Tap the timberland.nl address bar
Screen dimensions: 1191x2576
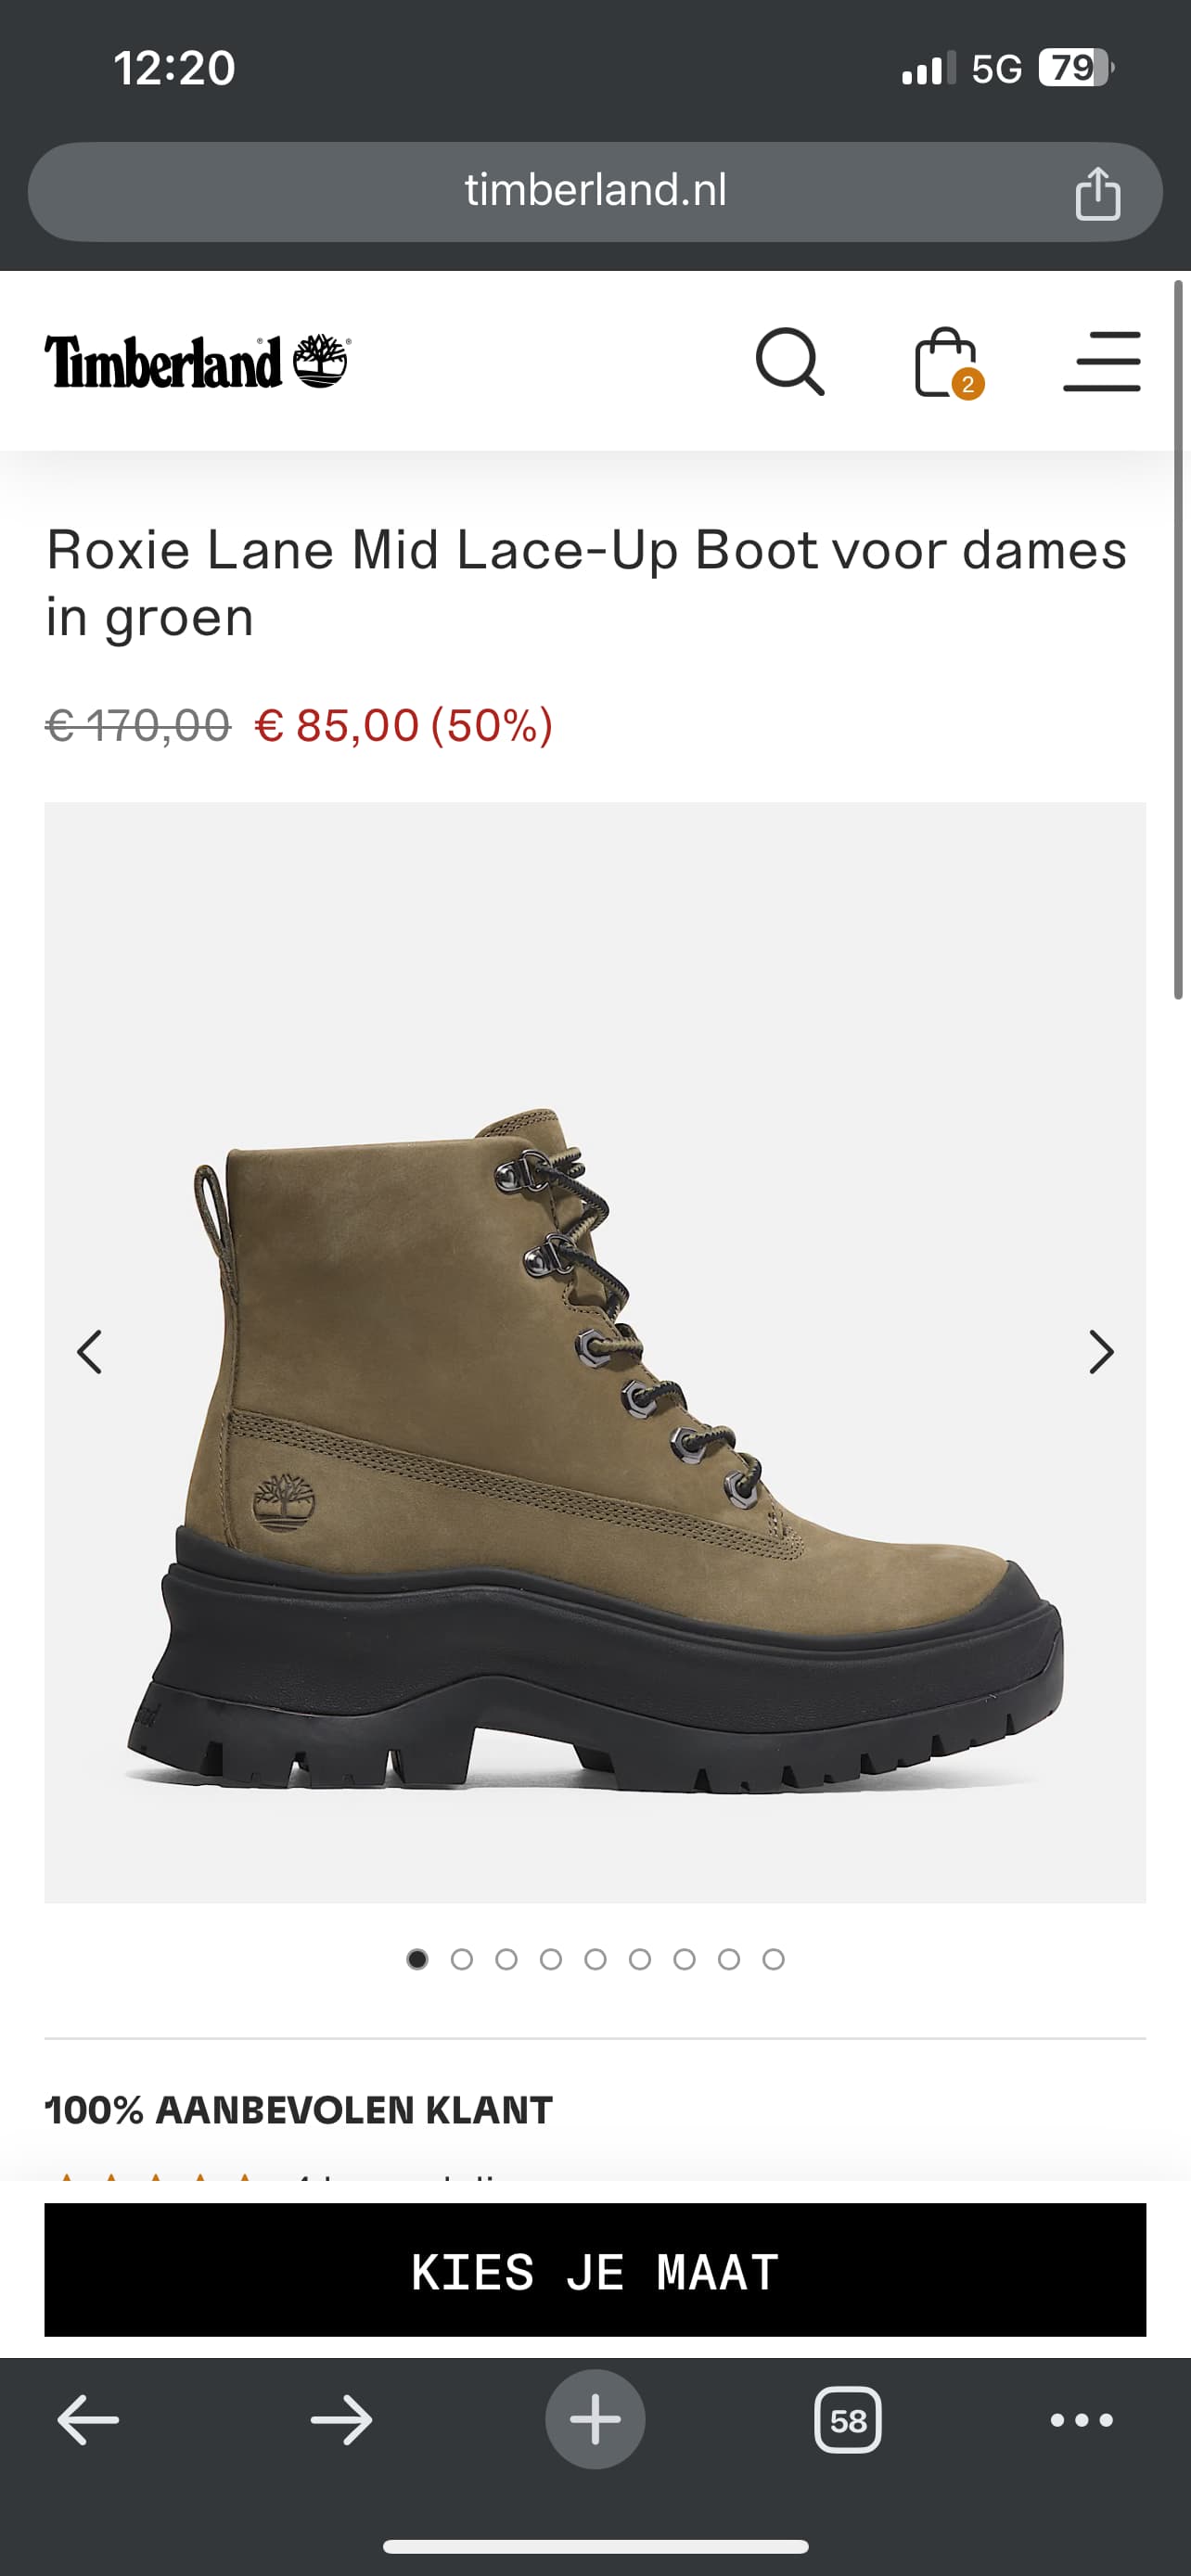point(595,192)
